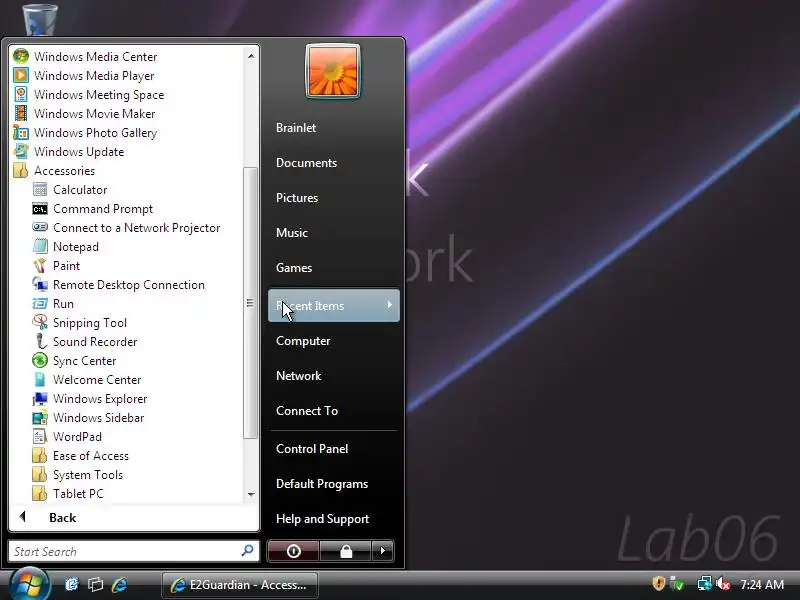Open Network from Start menu

298,376
